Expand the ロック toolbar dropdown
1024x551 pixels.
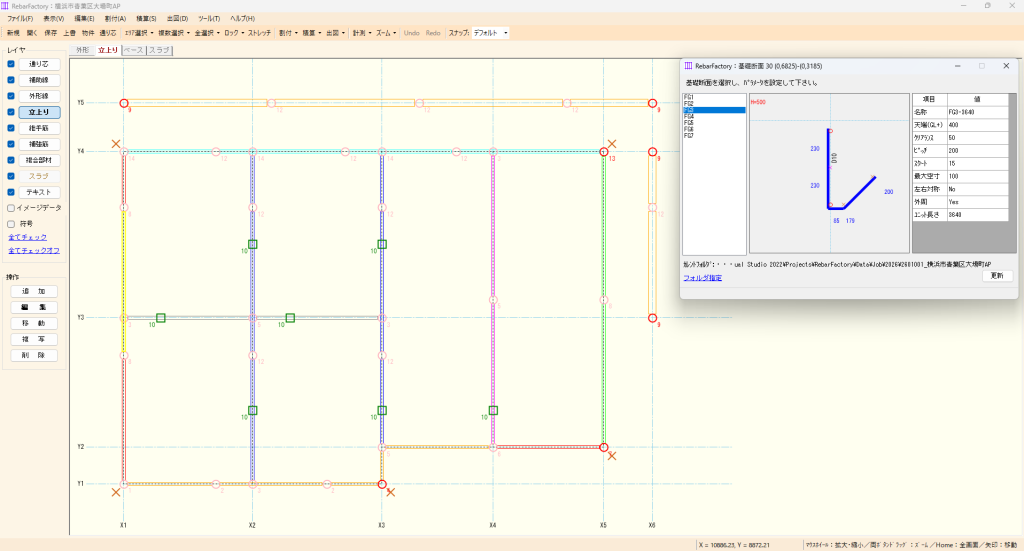pos(233,33)
